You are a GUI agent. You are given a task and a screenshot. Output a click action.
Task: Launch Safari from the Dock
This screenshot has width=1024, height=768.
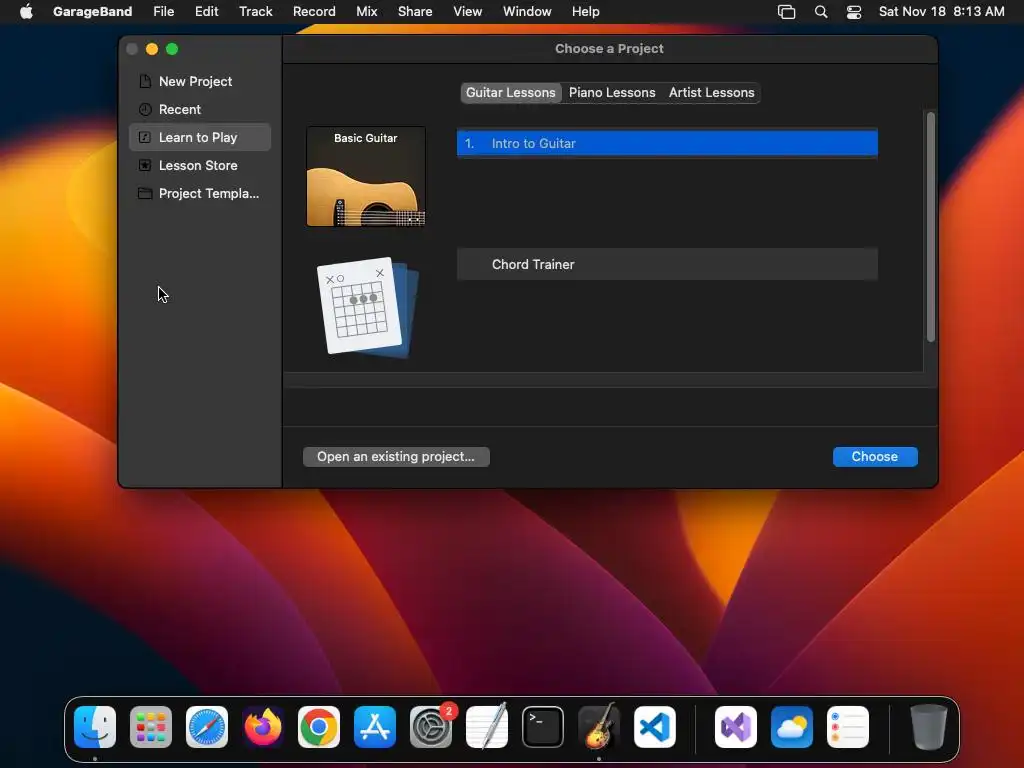point(207,727)
